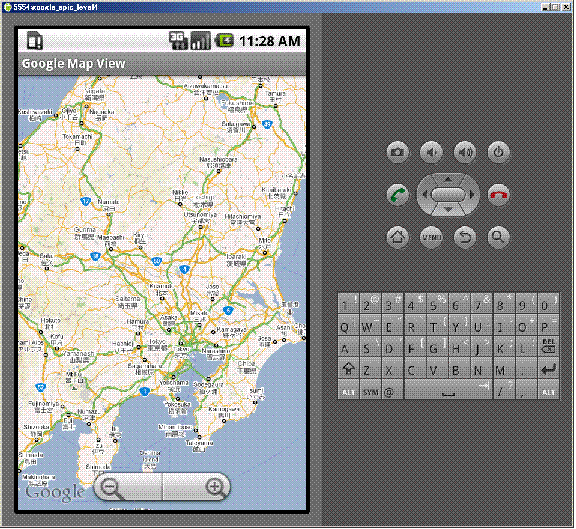576x529 pixels.
Task: Click the B key
Action: click(459, 369)
